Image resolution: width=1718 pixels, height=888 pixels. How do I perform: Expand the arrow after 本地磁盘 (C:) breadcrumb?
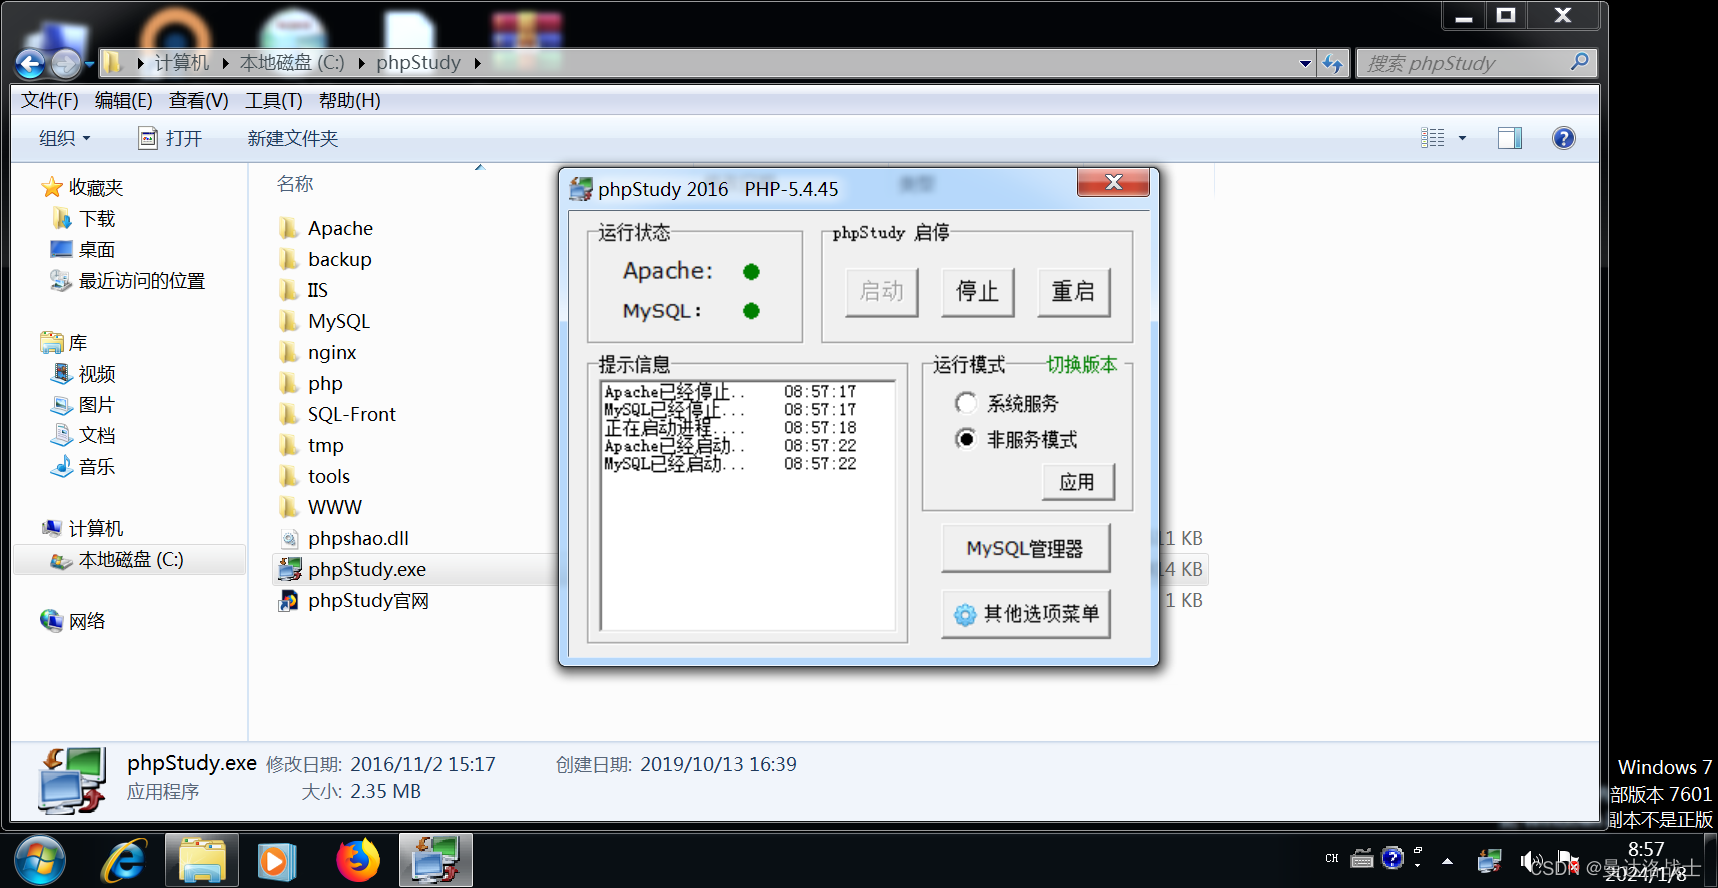[361, 63]
